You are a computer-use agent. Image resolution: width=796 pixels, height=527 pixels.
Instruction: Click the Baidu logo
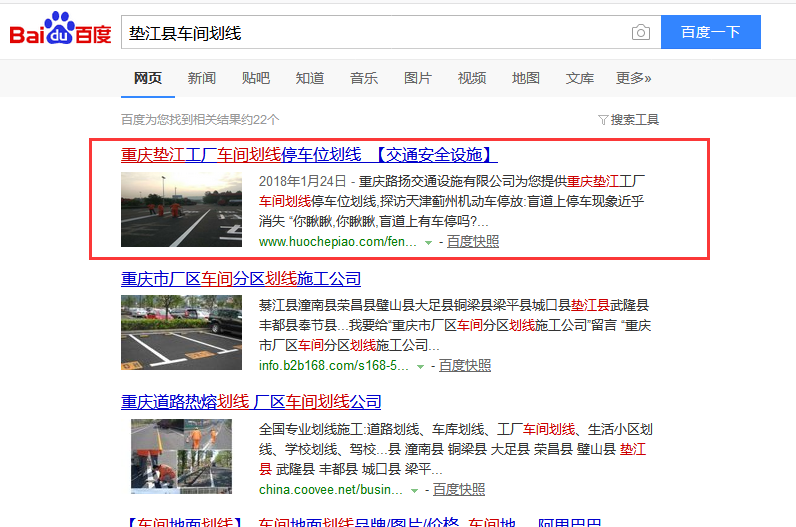tap(60, 28)
